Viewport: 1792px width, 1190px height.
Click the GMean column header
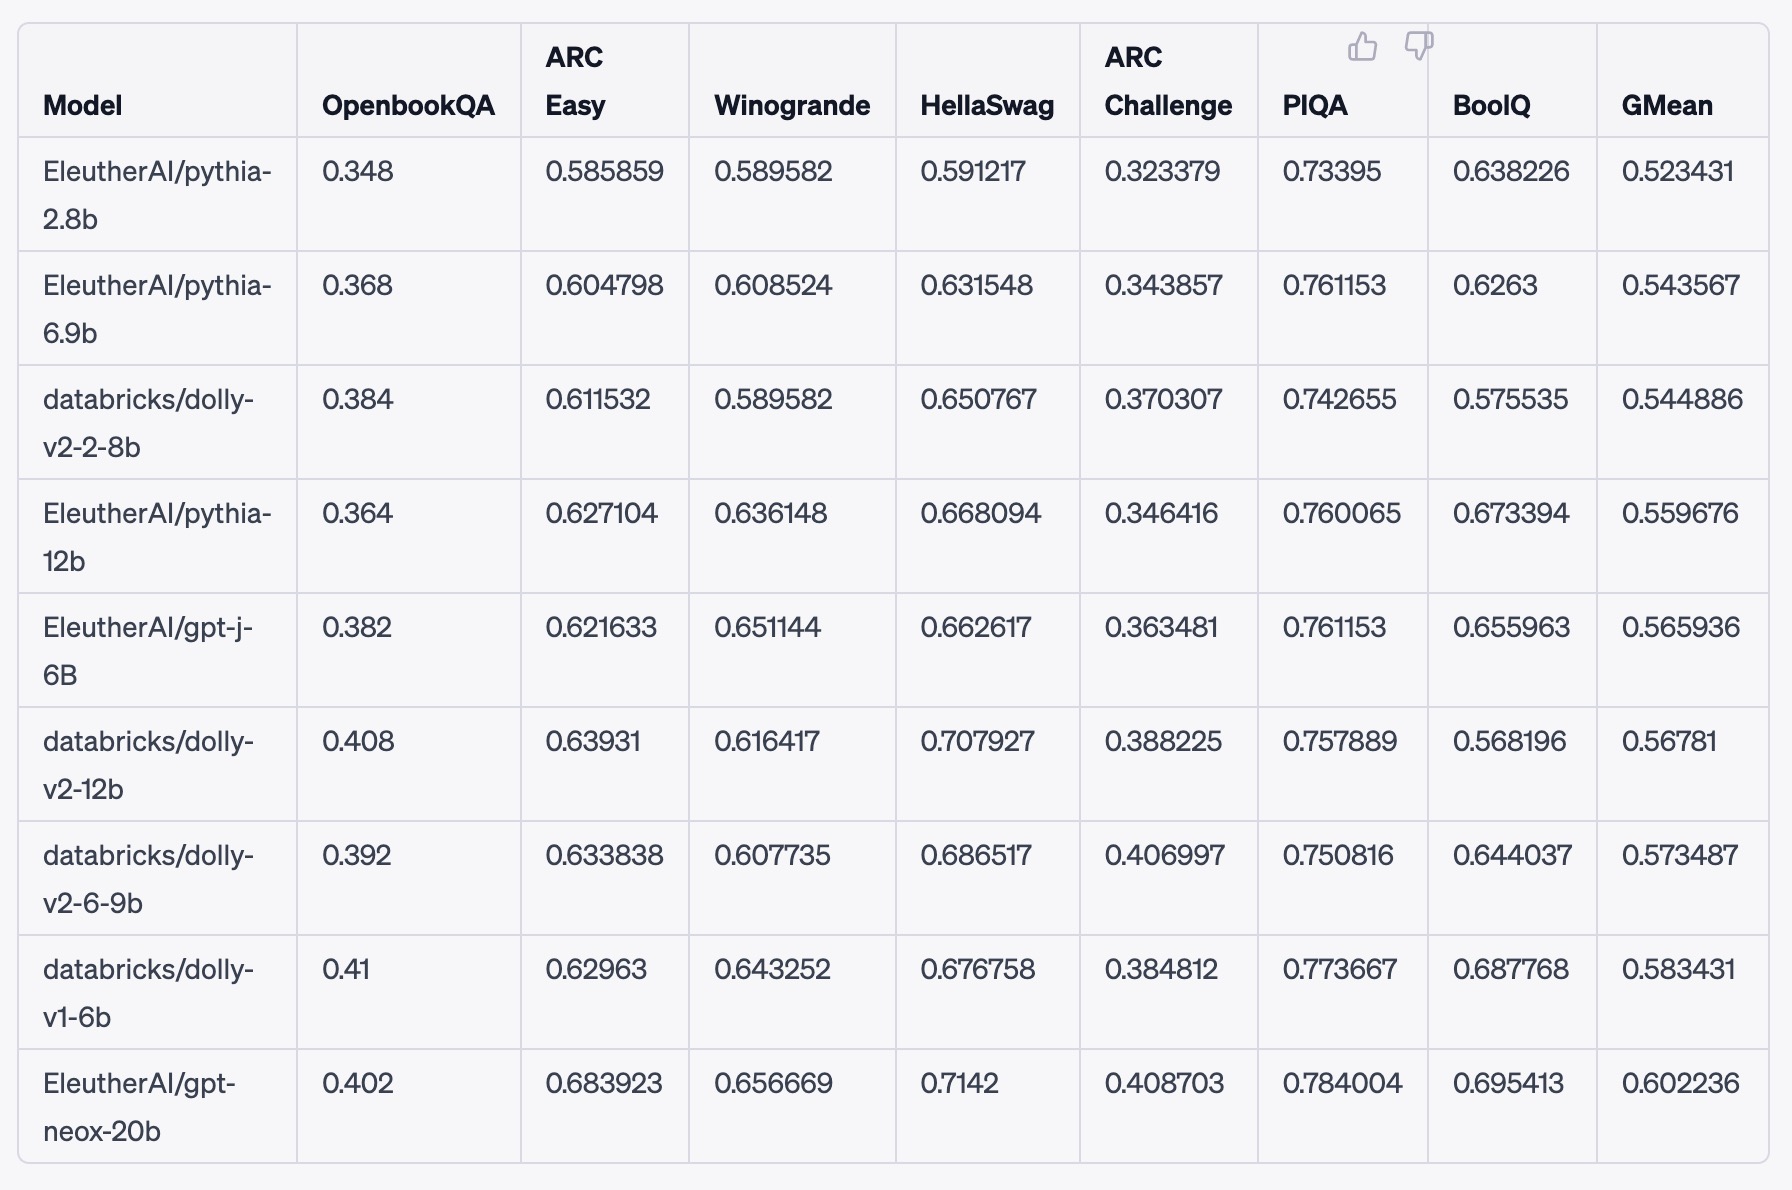(1667, 105)
